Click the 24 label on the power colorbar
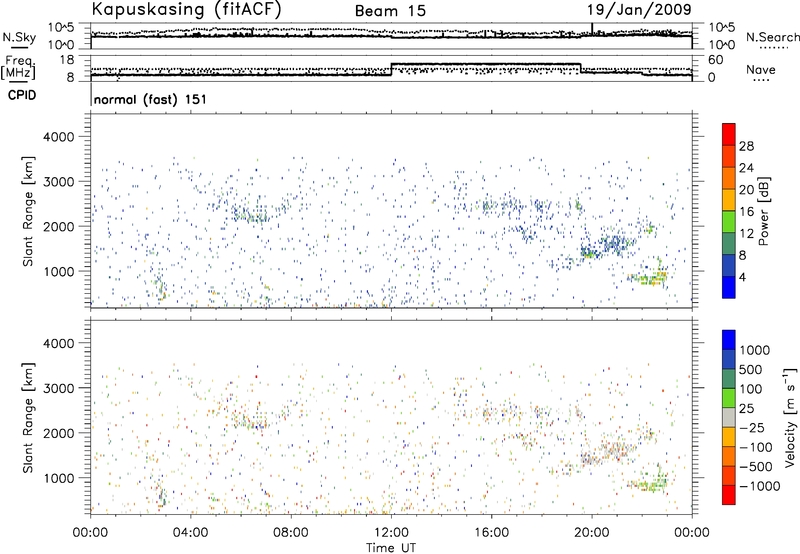 point(746,168)
